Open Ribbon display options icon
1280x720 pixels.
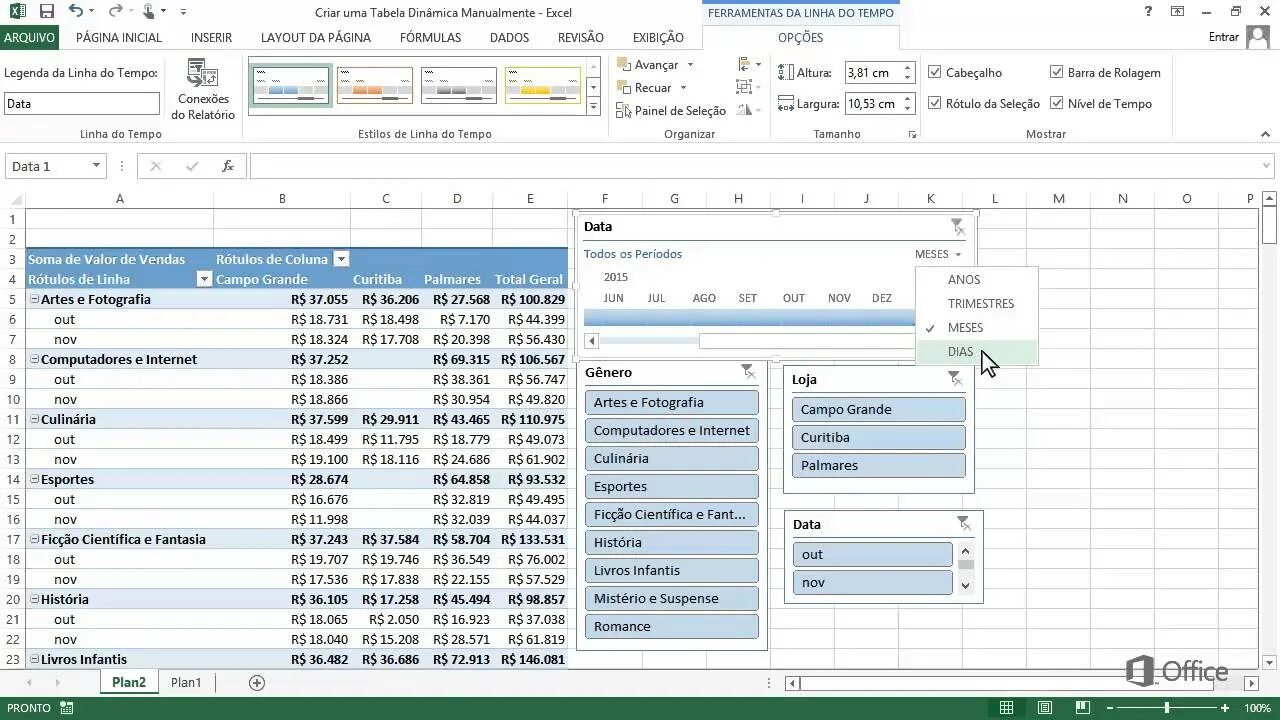point(1178,11)
